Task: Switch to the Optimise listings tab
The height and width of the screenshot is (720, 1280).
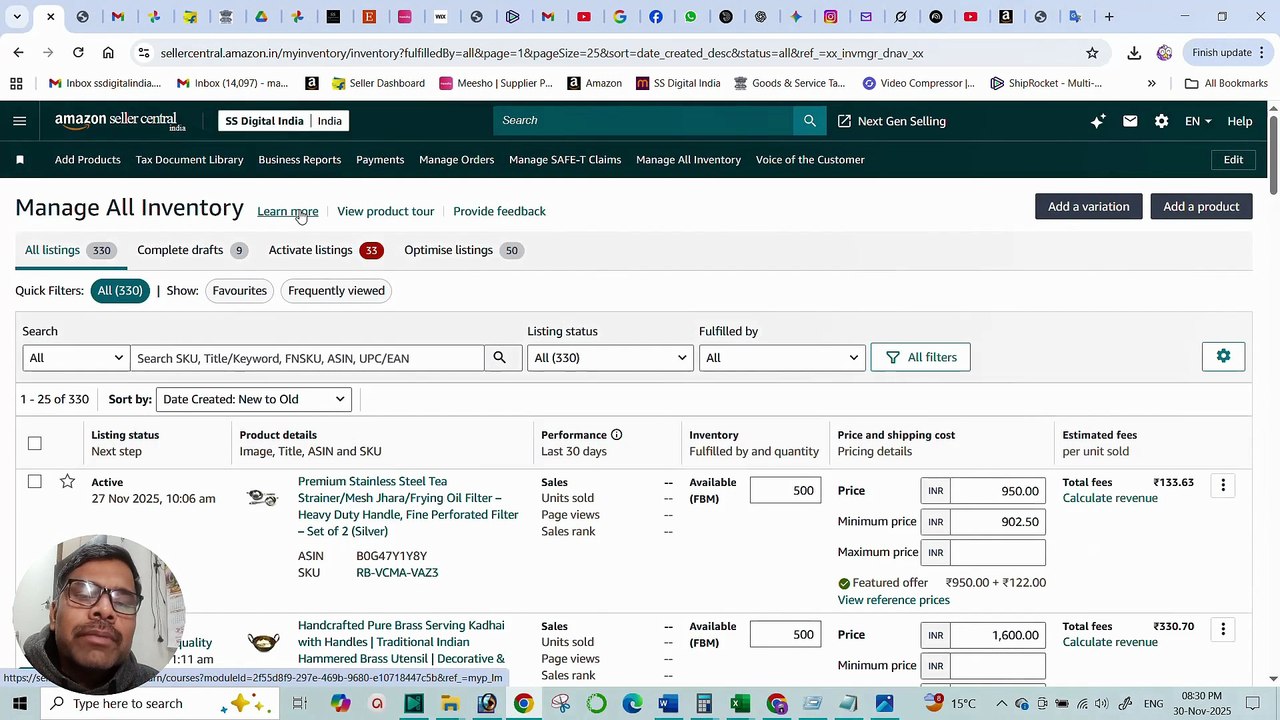Action: click(x=464, y=250)
